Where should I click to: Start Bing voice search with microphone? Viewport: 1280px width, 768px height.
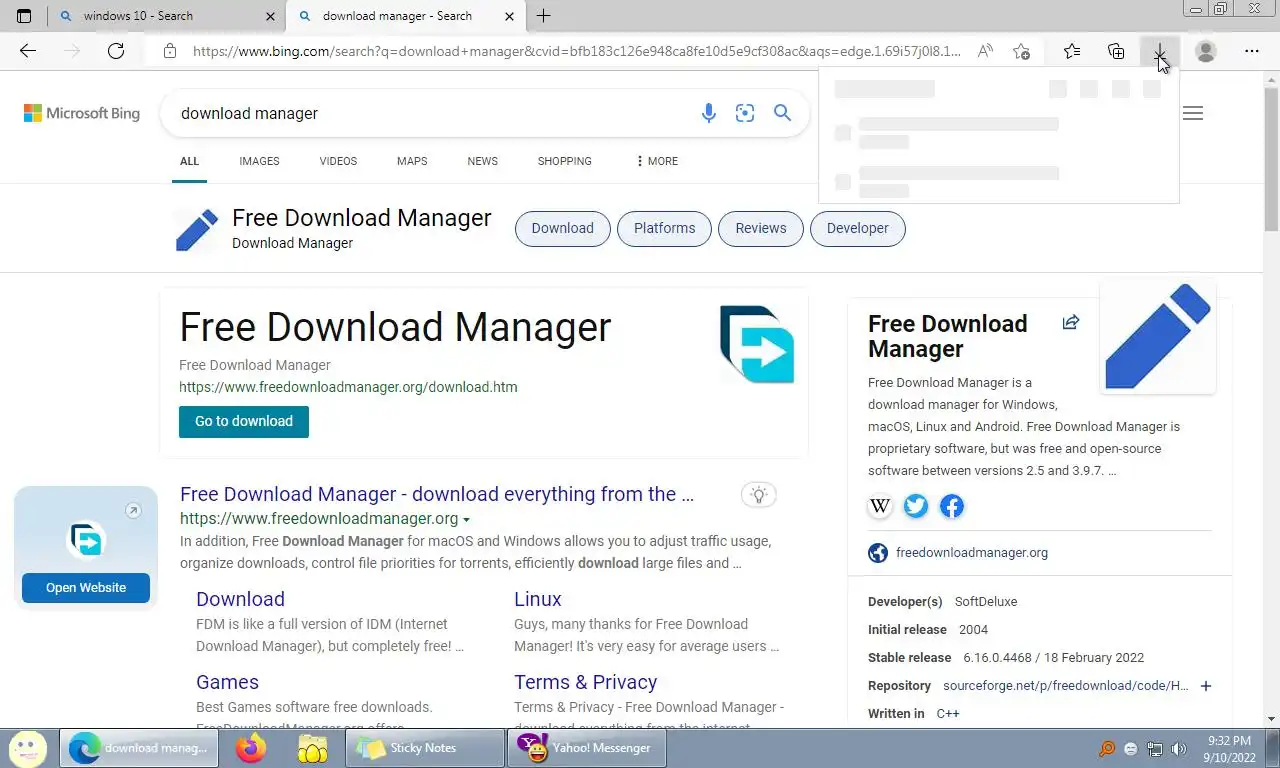[709, 113]
